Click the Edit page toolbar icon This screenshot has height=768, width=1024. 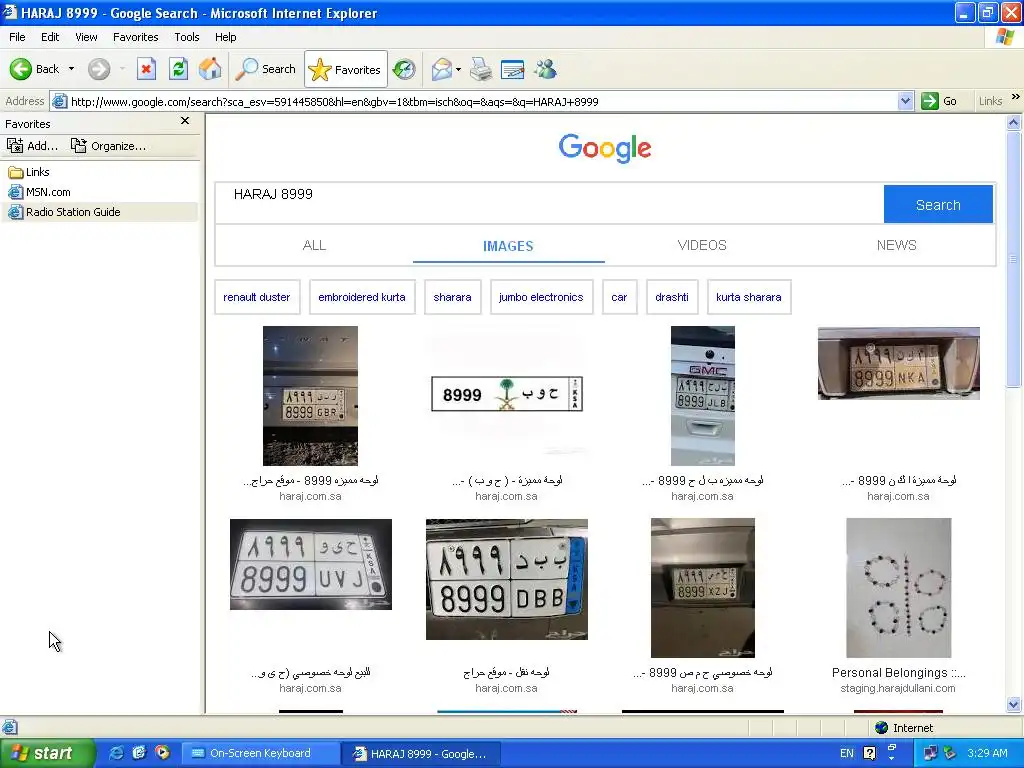(513, 69)
